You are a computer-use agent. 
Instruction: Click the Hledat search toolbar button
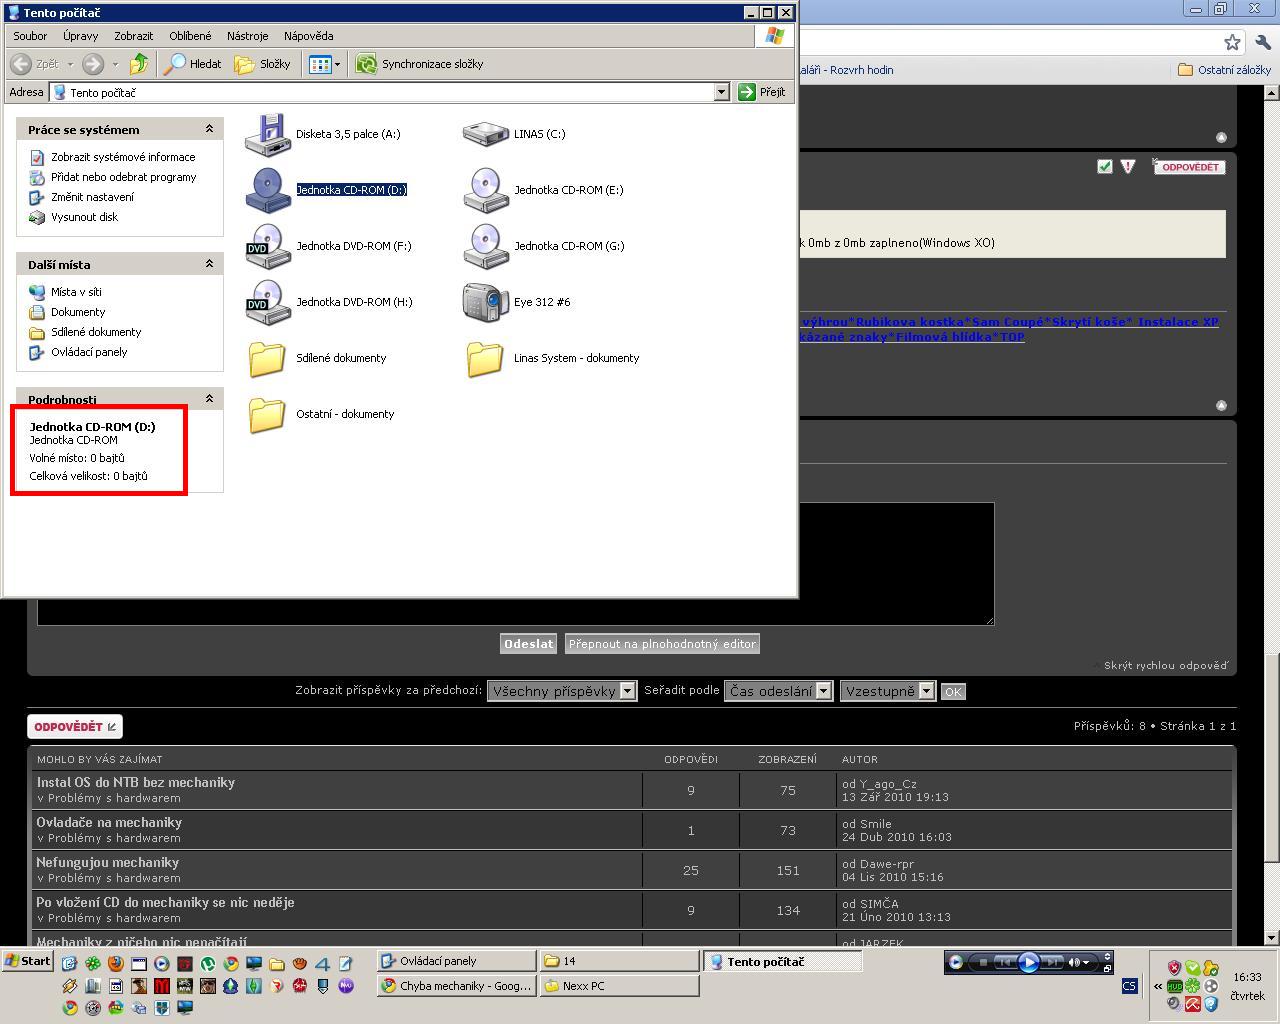click(x=193, y=64)
